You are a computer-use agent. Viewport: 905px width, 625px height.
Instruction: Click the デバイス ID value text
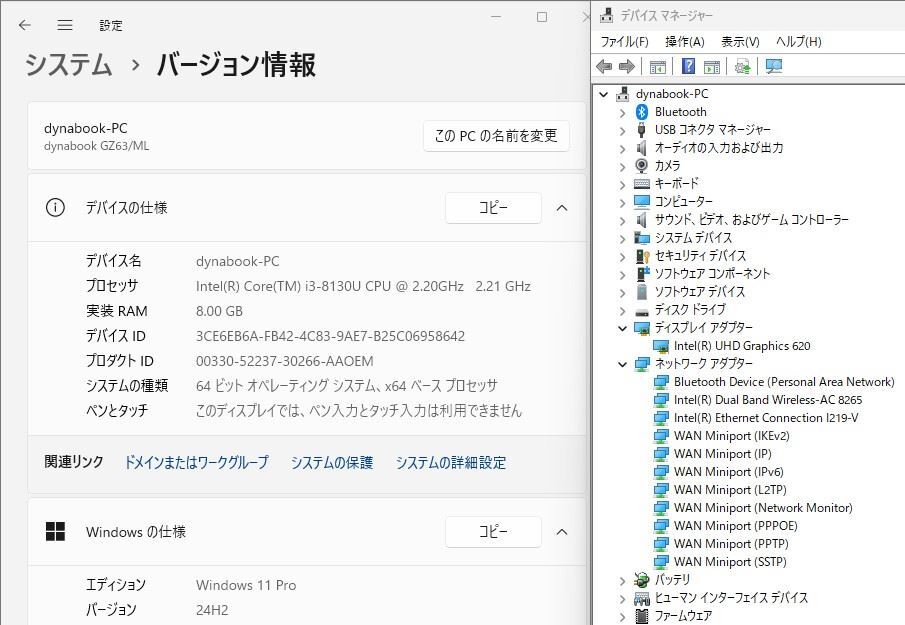[x=330, y=336]
